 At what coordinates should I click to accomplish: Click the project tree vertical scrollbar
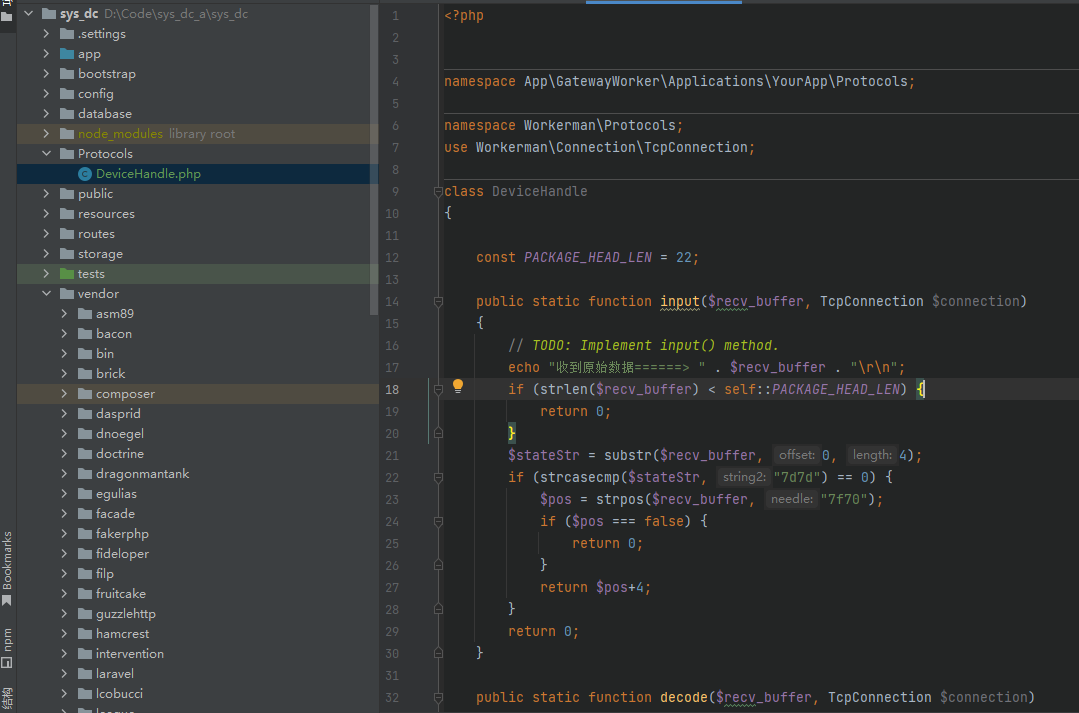pos(374,160)
